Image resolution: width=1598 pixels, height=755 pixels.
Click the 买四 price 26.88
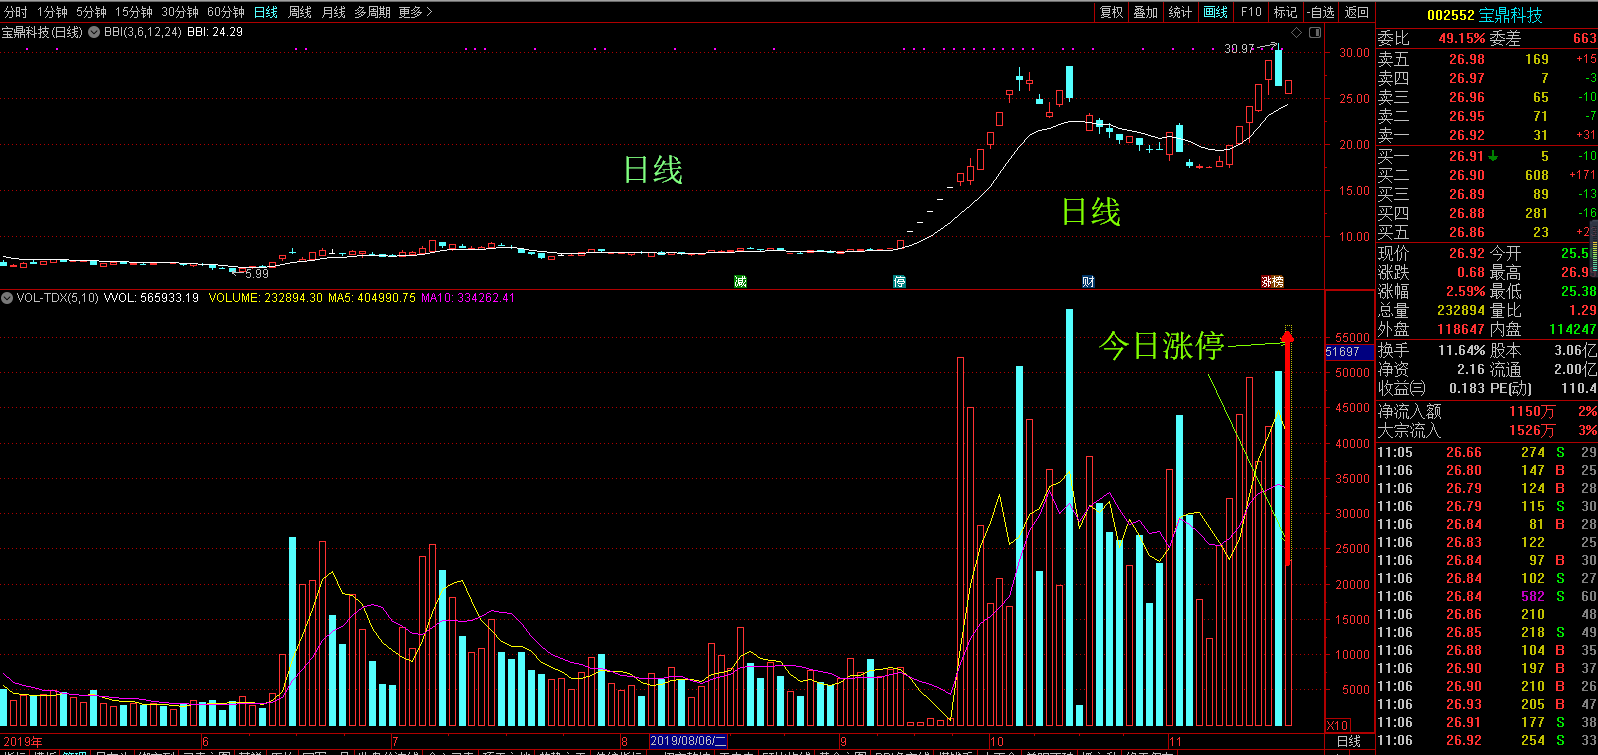click(1467, 213)
